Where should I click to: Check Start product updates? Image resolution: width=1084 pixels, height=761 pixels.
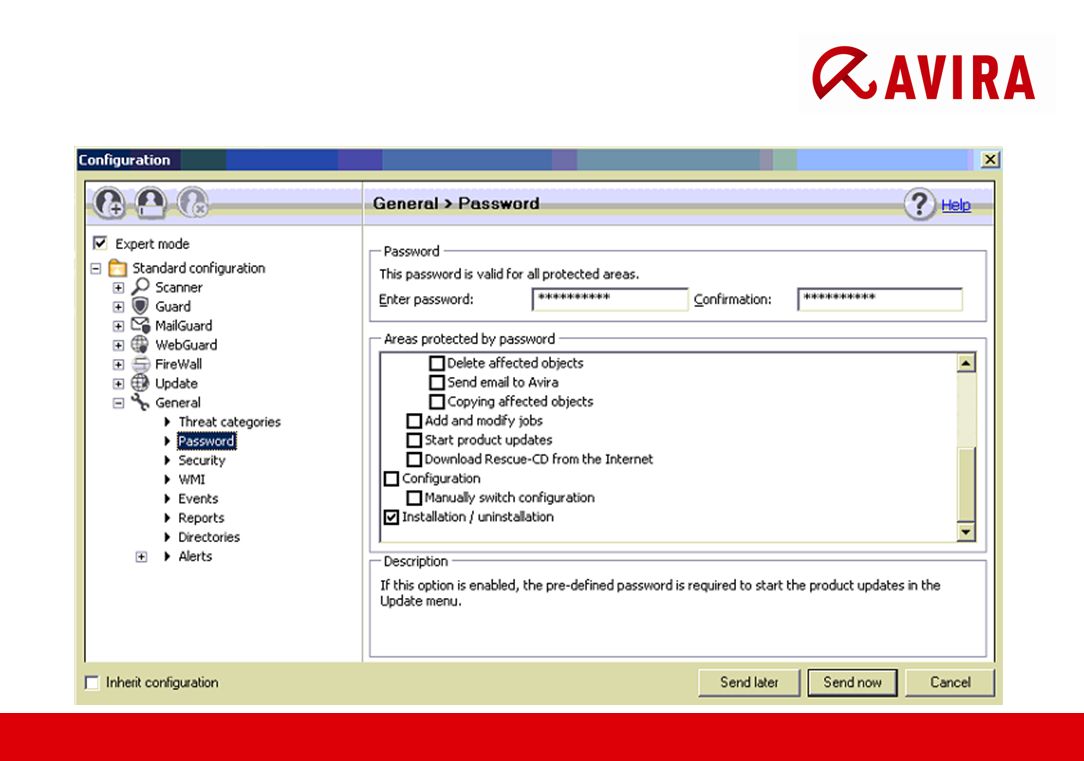(414, 440)
